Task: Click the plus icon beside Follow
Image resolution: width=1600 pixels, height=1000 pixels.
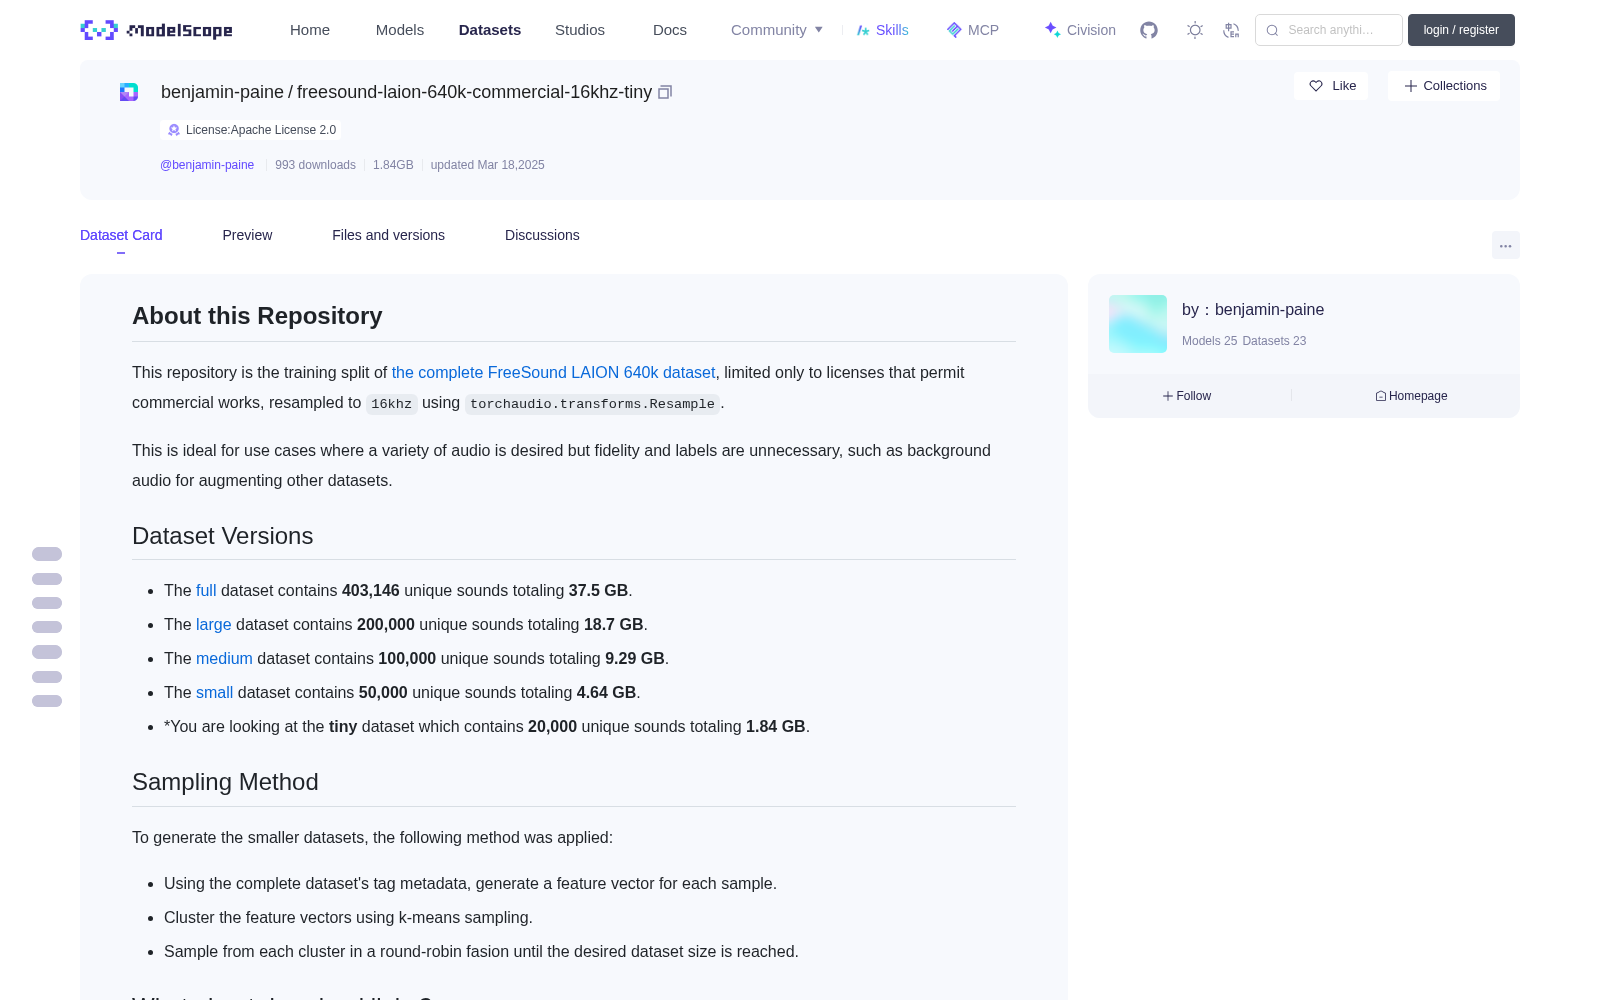Action: click(x=1167, y=396)
